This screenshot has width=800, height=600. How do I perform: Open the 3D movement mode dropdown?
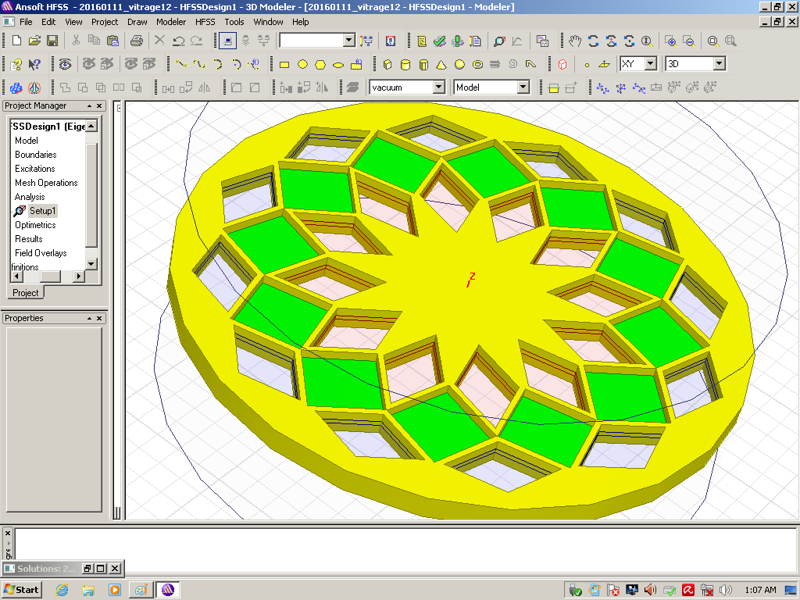pyautogui.click(x=719, y=64)
